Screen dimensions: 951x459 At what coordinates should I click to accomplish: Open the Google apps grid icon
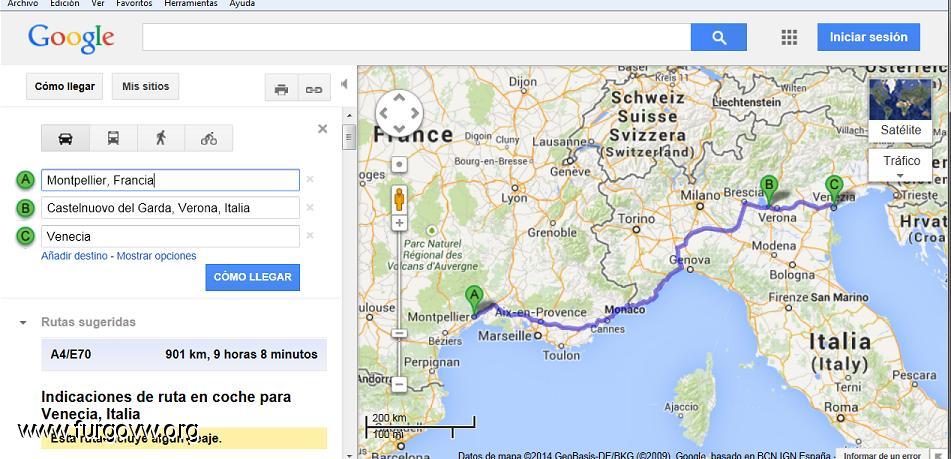pos(789,37)
